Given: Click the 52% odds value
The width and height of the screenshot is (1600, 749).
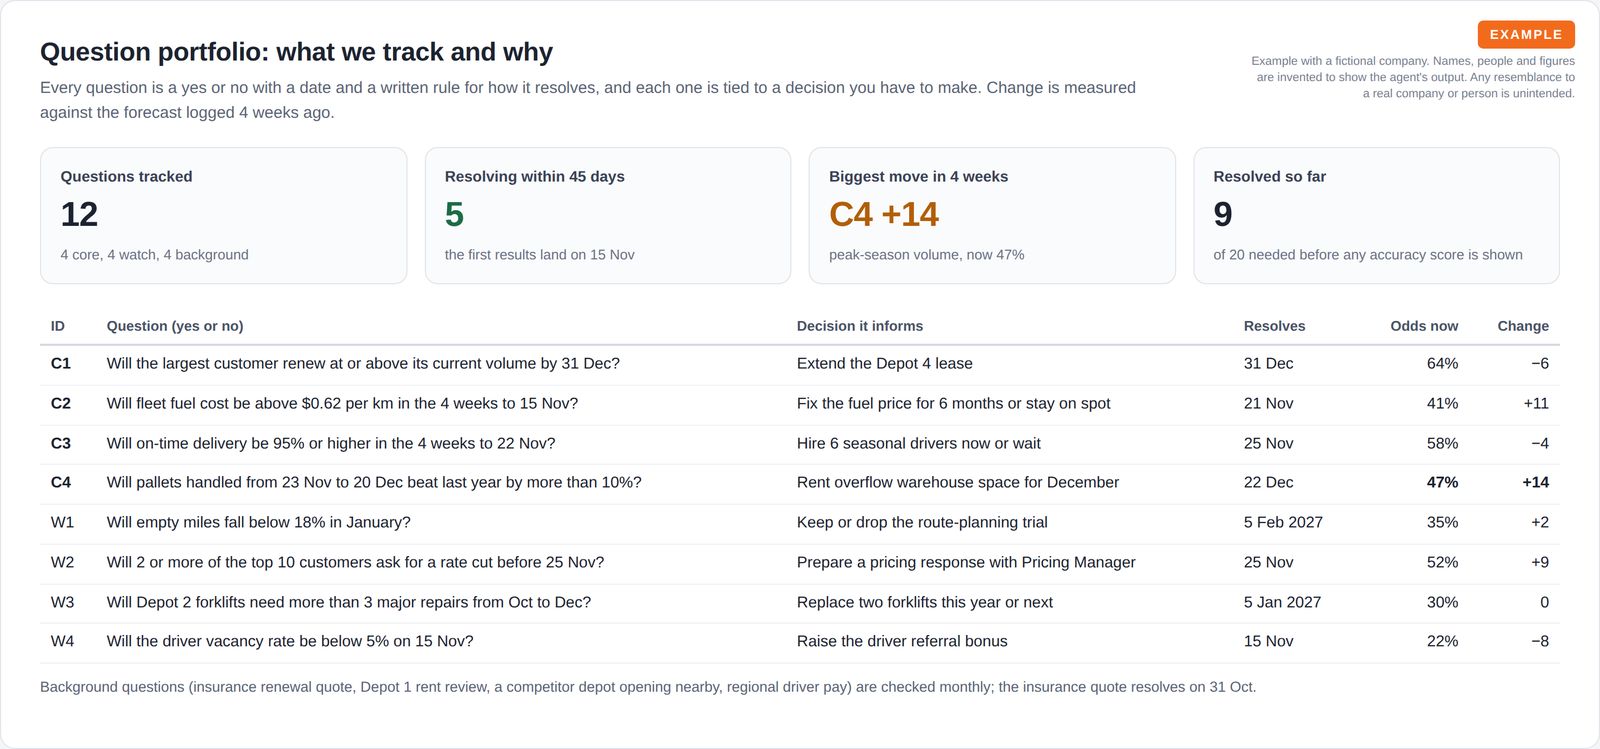Looking at the screenshot, I should pyautogui.click(x=1442, y=563).
